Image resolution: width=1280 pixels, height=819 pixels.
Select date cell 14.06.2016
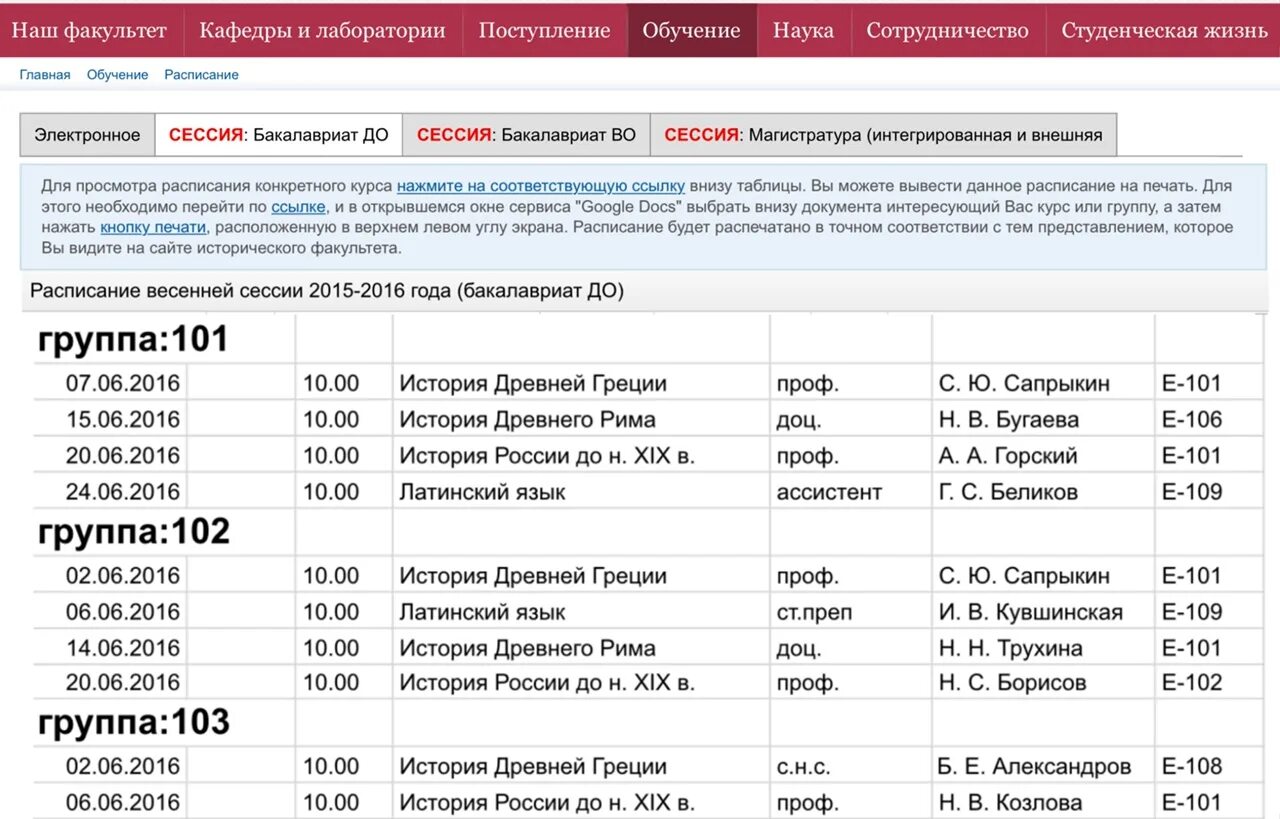click(123, 648)
